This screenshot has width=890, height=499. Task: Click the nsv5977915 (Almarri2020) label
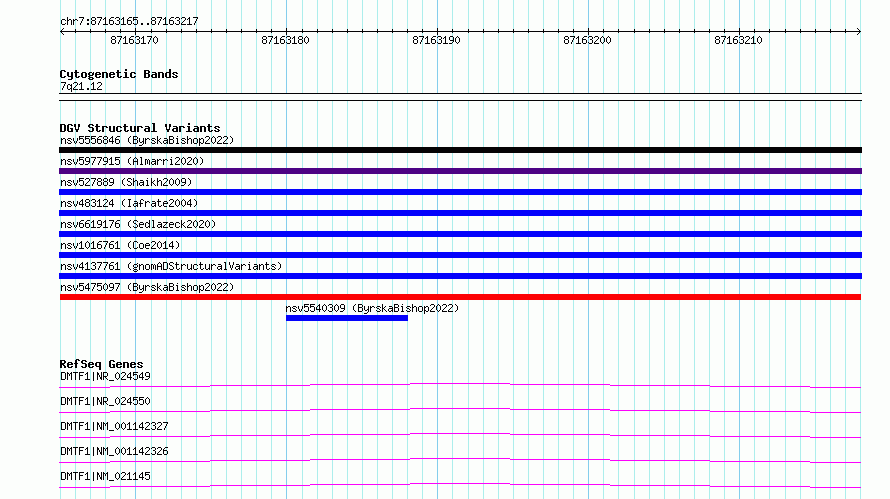click(132, 161)
